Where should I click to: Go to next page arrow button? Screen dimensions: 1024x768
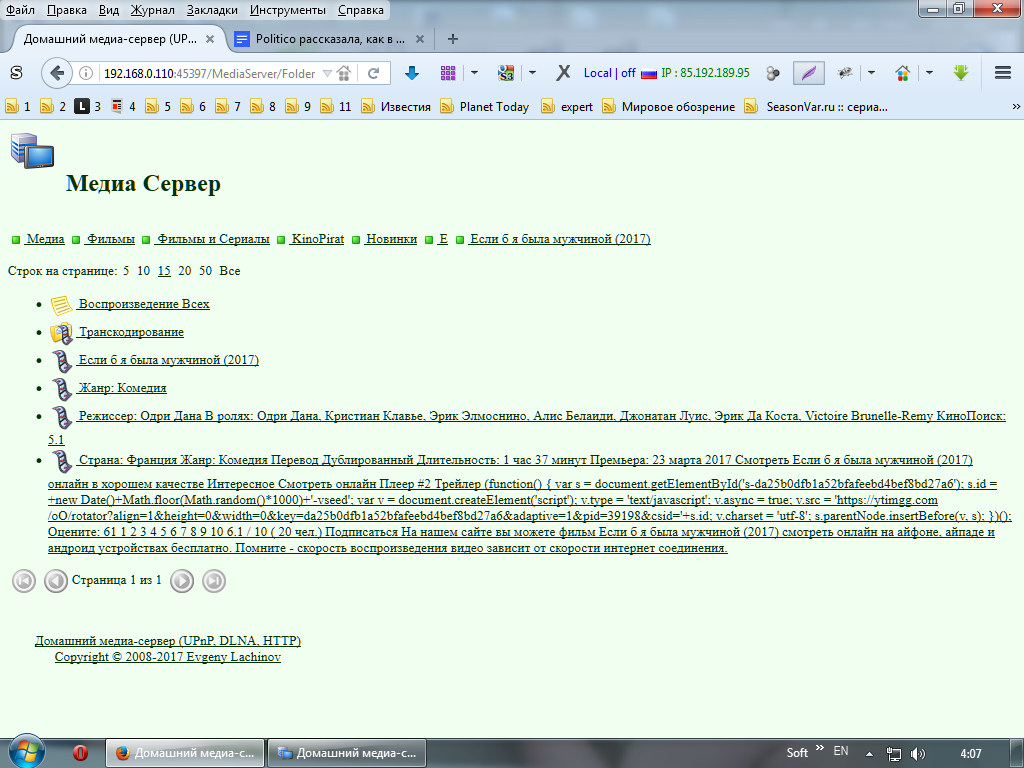181,581
